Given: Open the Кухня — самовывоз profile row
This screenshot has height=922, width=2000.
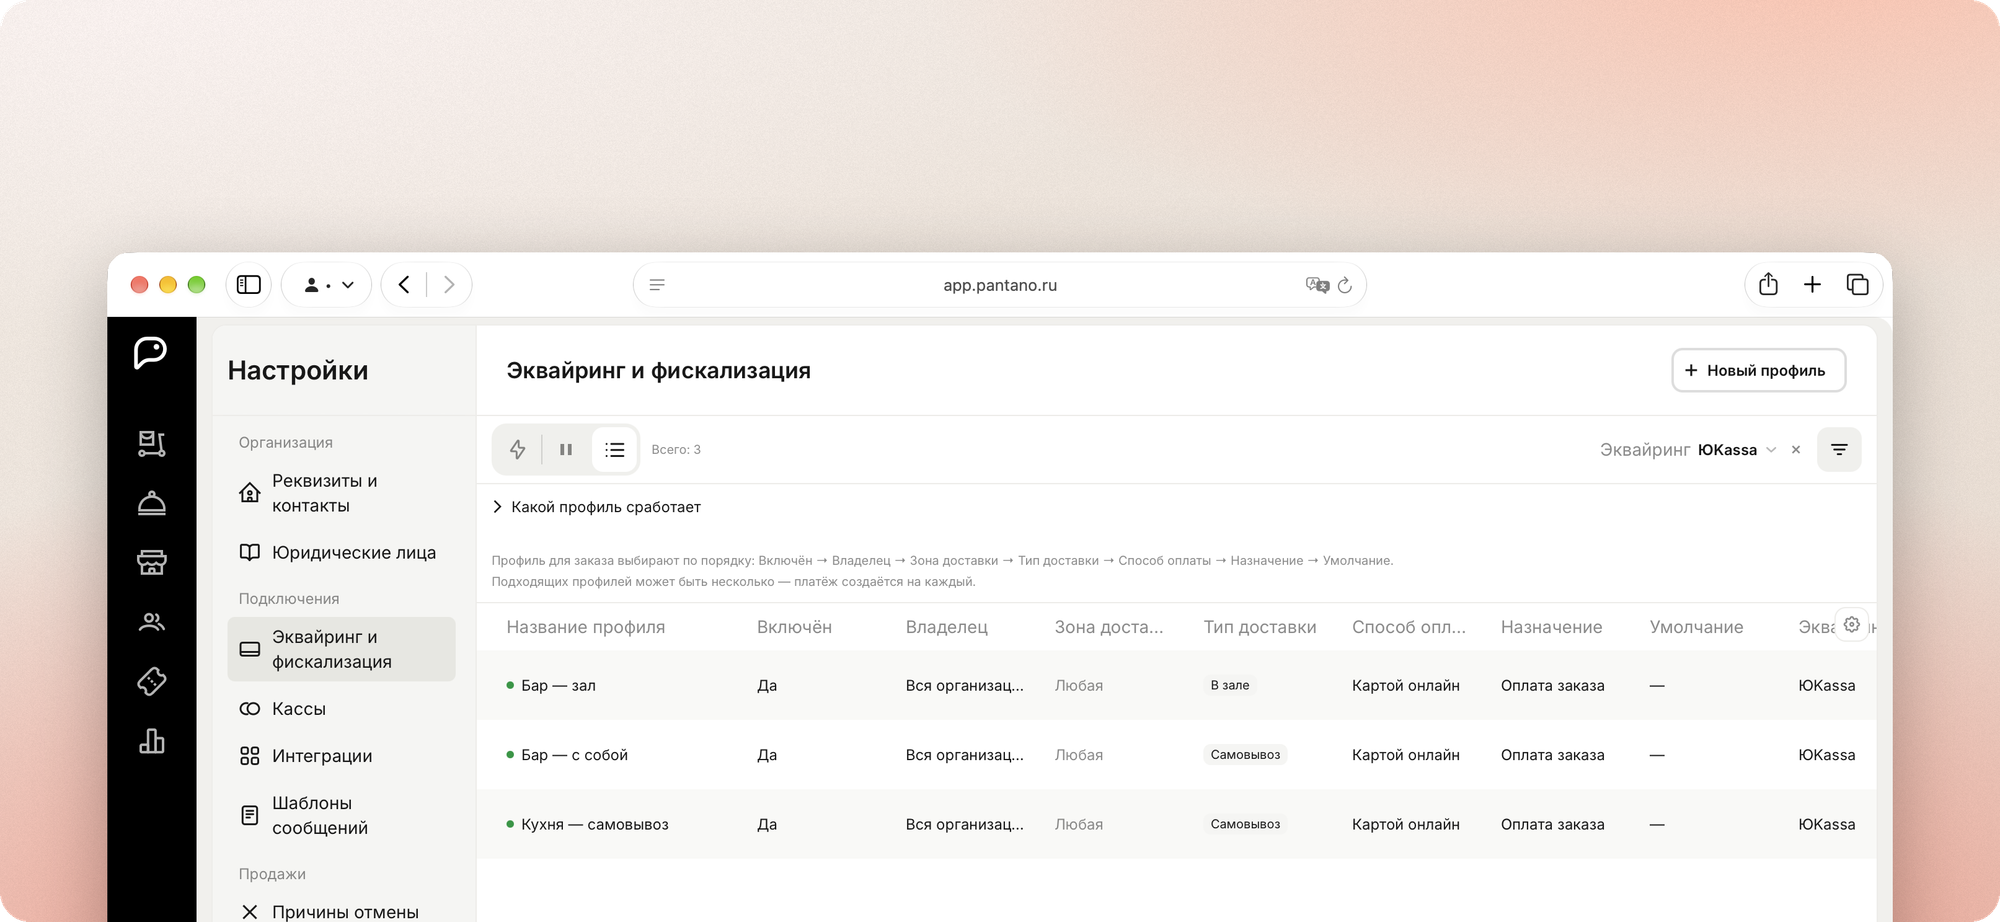Looking at the screenshot, I should pos(1176,824).
